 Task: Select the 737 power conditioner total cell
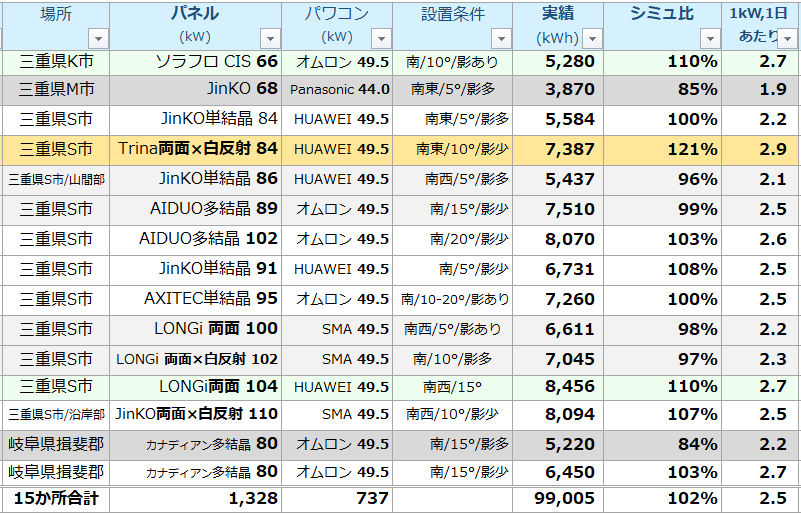coord(337,498)
